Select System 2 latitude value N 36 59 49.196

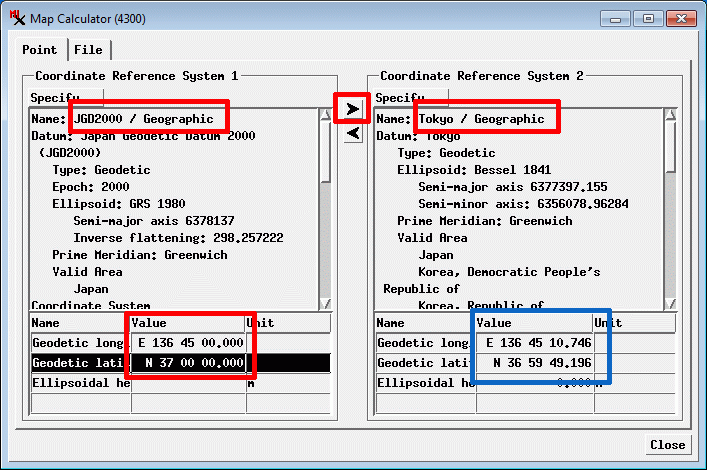click(535, 363)
